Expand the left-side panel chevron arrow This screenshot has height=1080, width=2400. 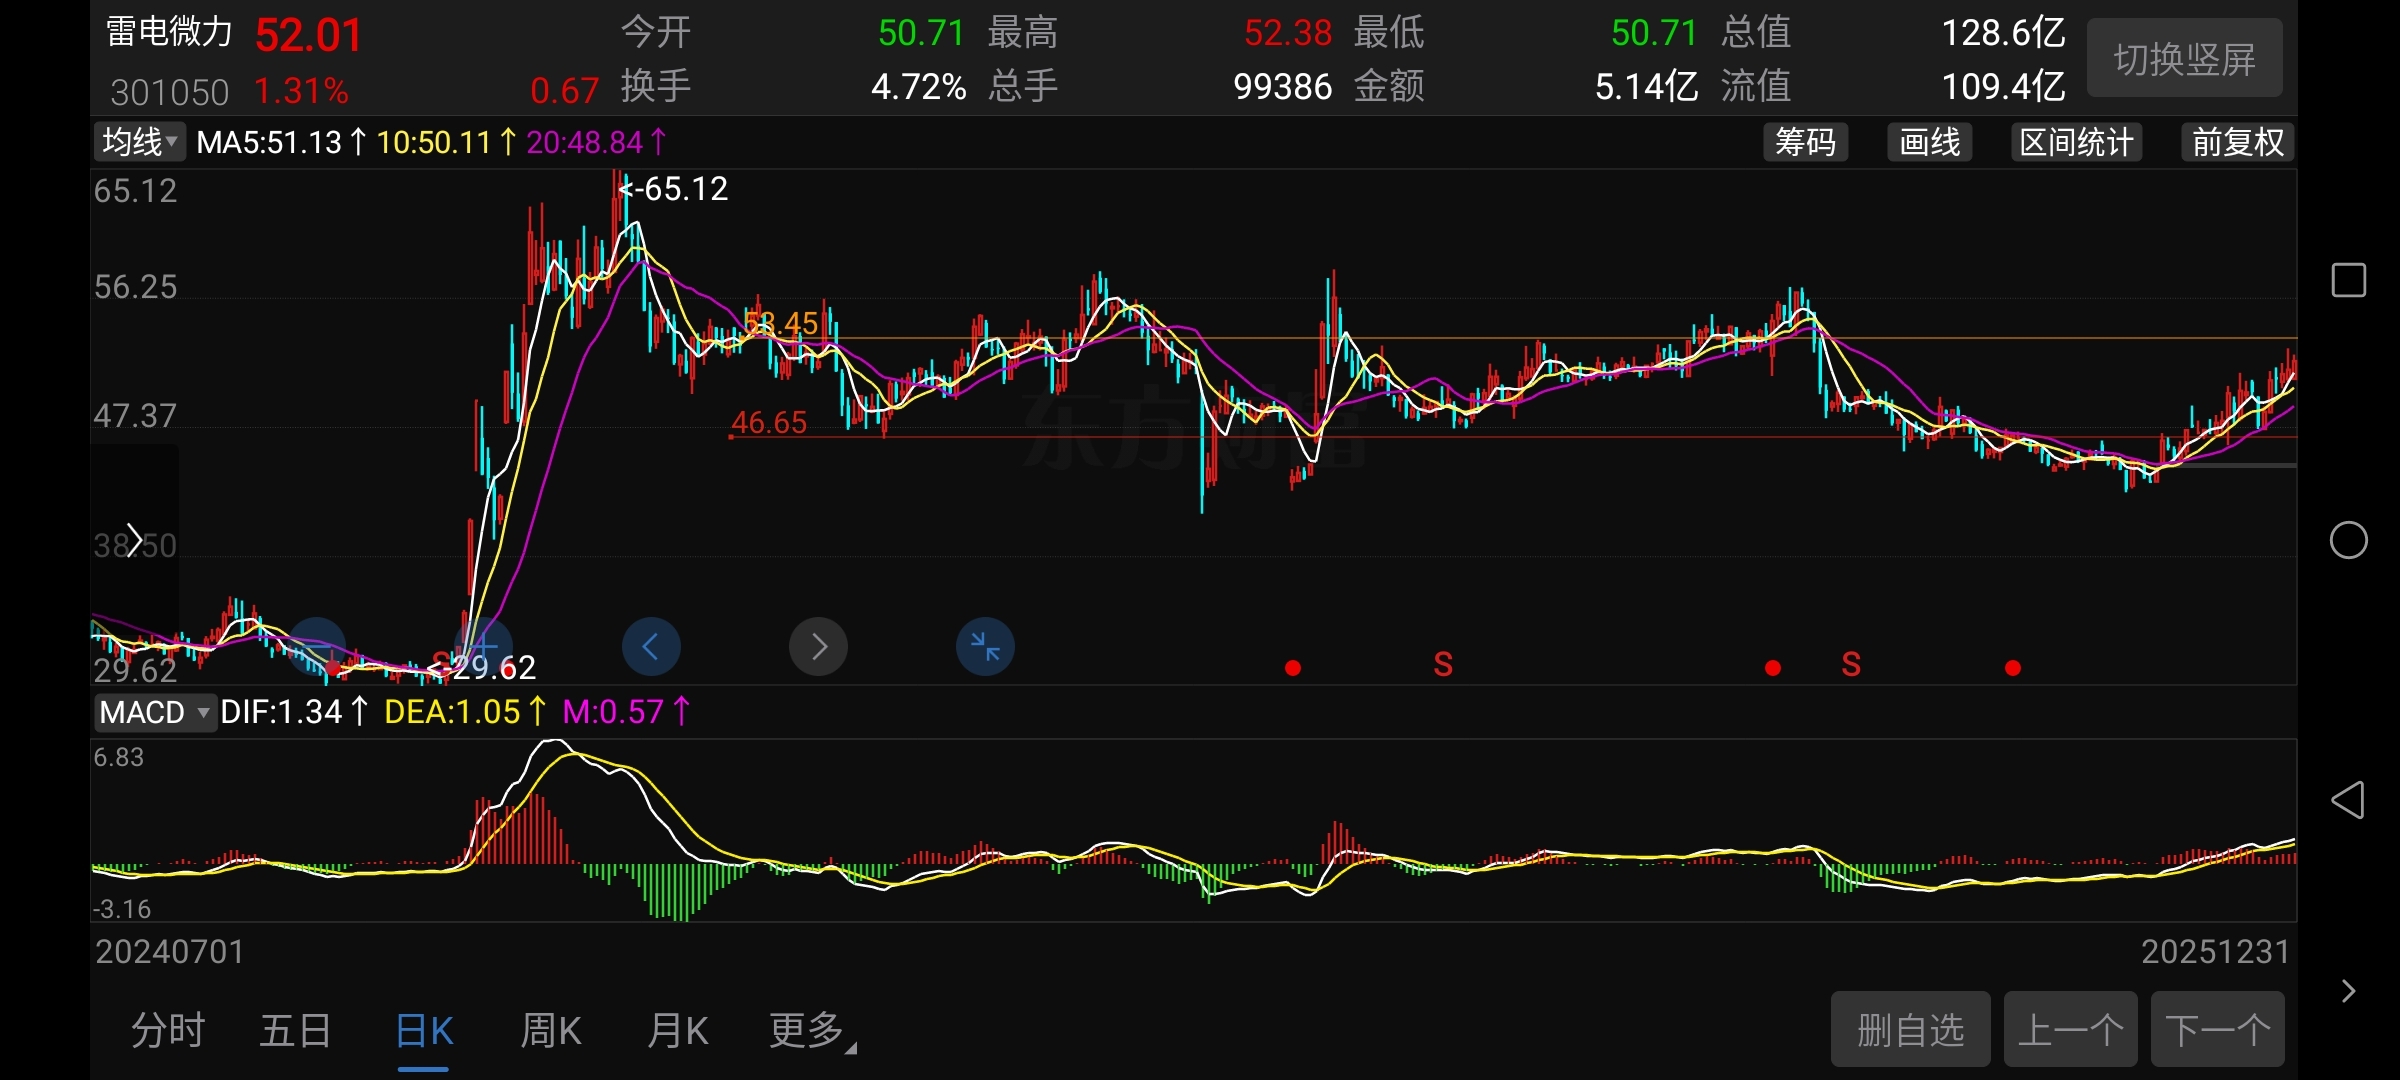(x=134, y=540)
